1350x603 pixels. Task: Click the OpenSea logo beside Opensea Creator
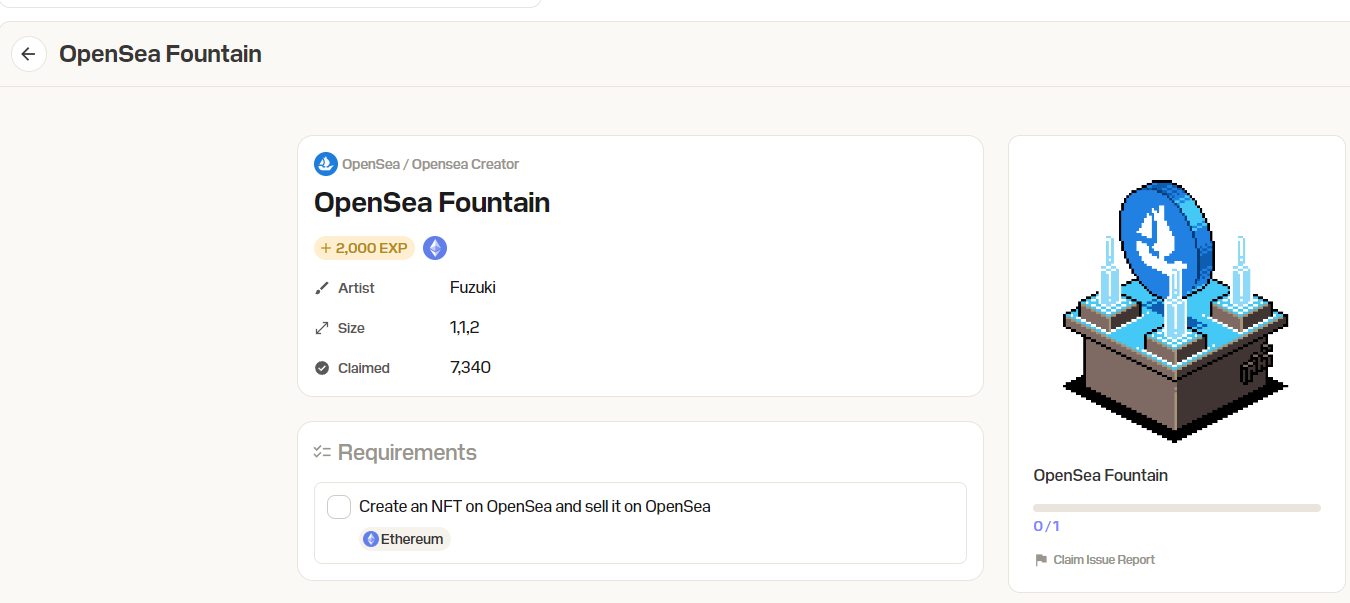point(326,164)
